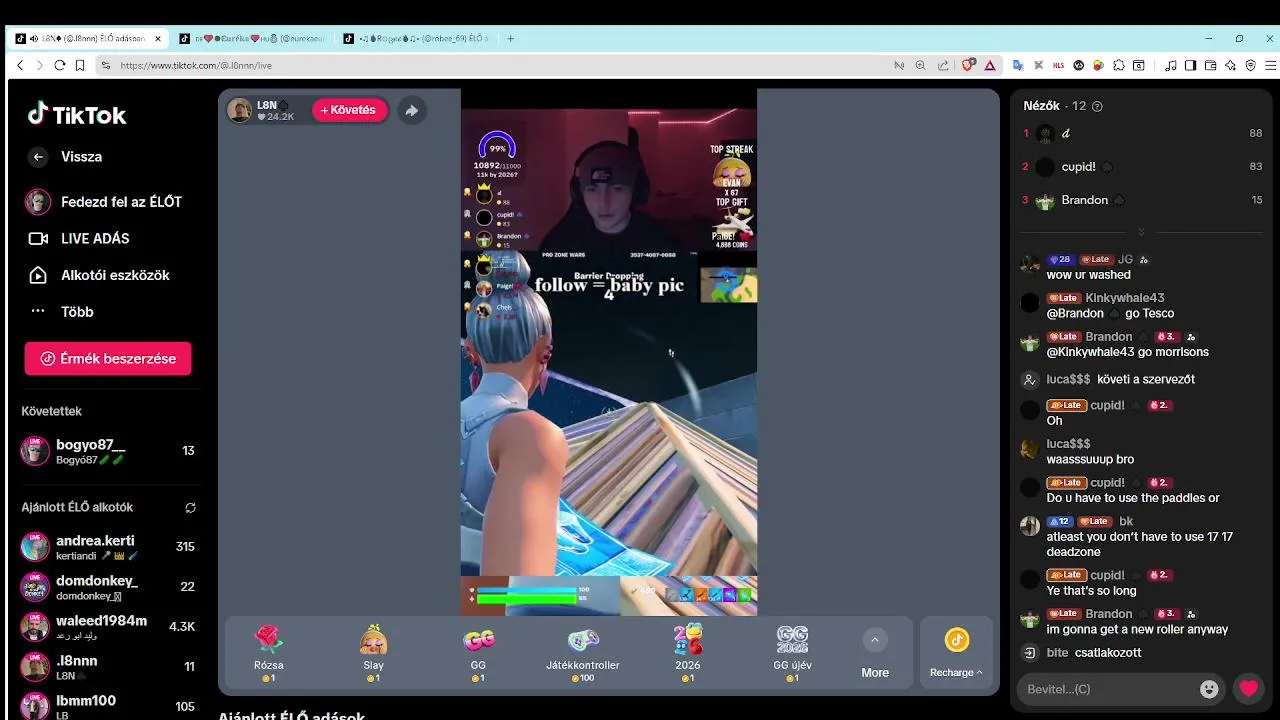Open Brave Wallet icon
Image resolution: width=1280 pixels, height=720 pixels.
pos(1210,65)
